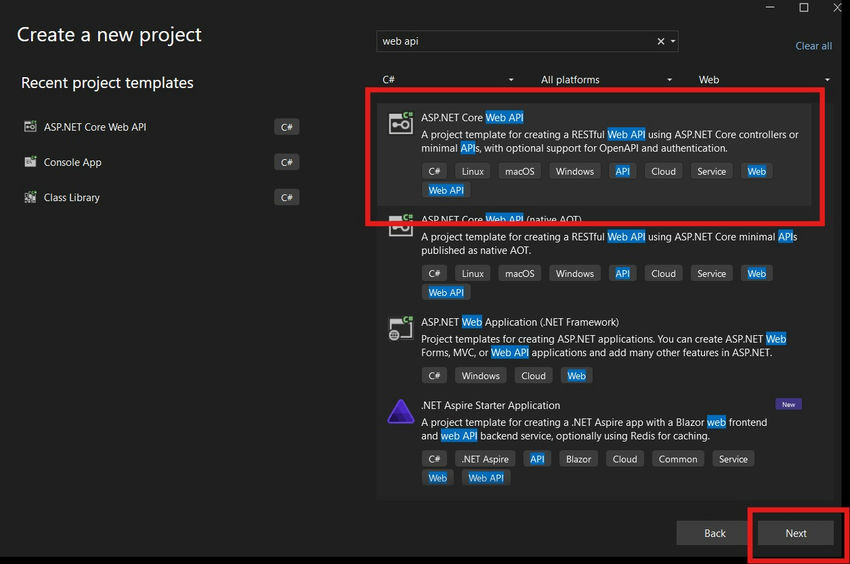Clear the search text with the X icon
850x564 pixels.
click(x=660, y=42)
